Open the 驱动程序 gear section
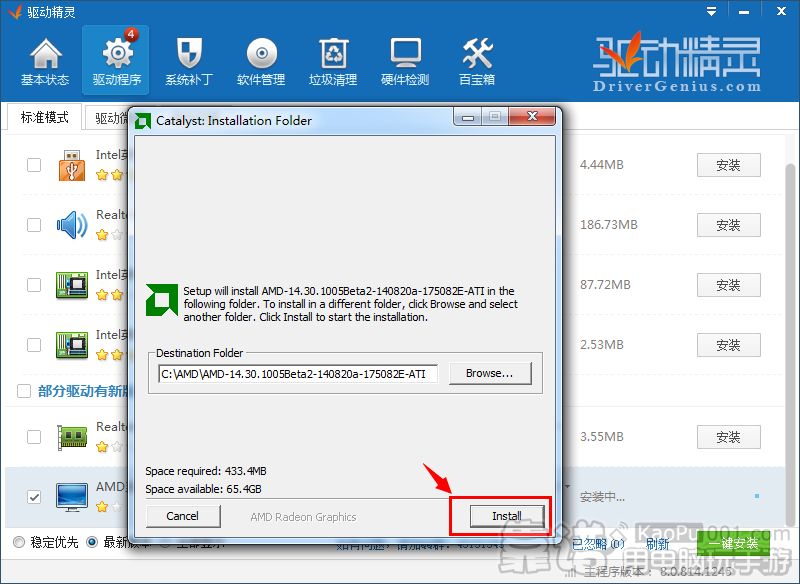 [x=116, y=61]
